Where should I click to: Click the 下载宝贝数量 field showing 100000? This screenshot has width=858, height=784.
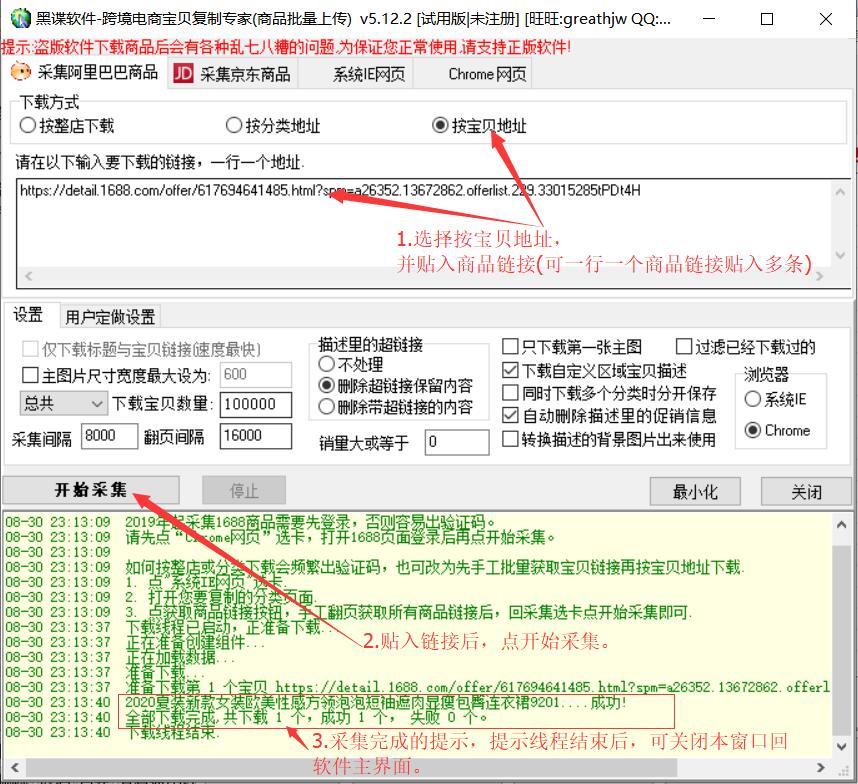256,405
